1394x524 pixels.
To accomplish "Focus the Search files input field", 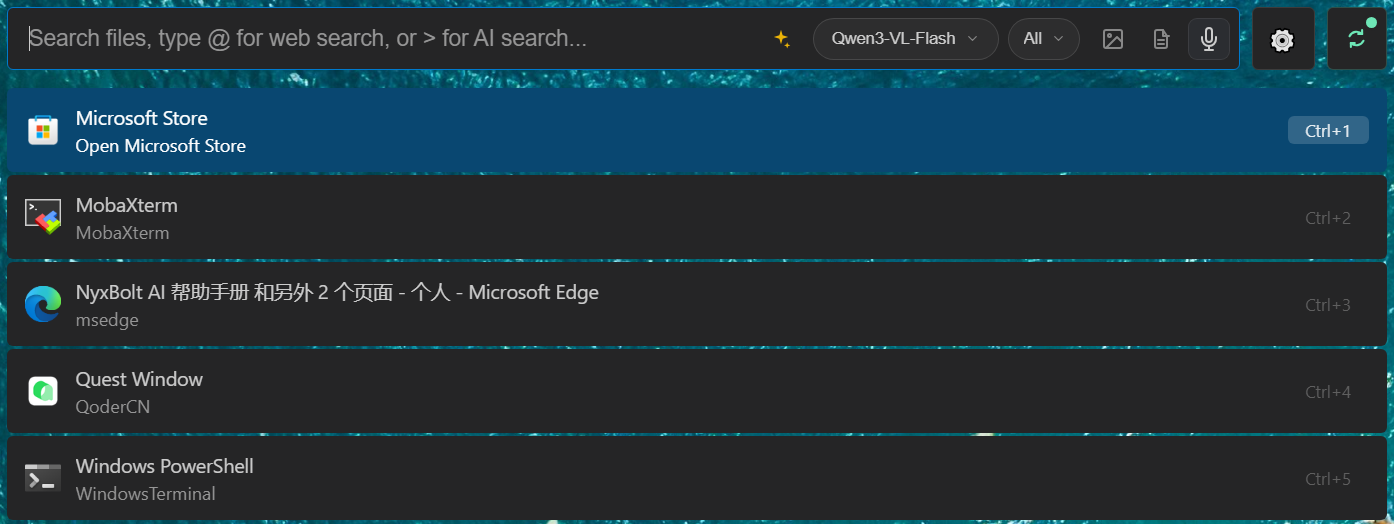I will coord(390,39).
